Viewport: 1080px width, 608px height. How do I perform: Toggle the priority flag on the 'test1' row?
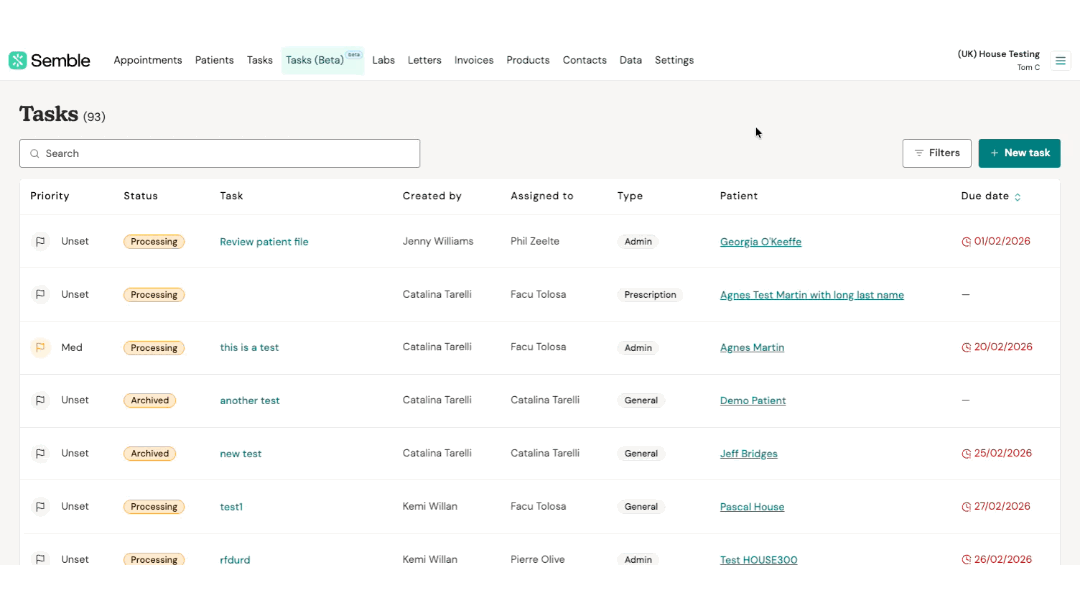point(40,506)
